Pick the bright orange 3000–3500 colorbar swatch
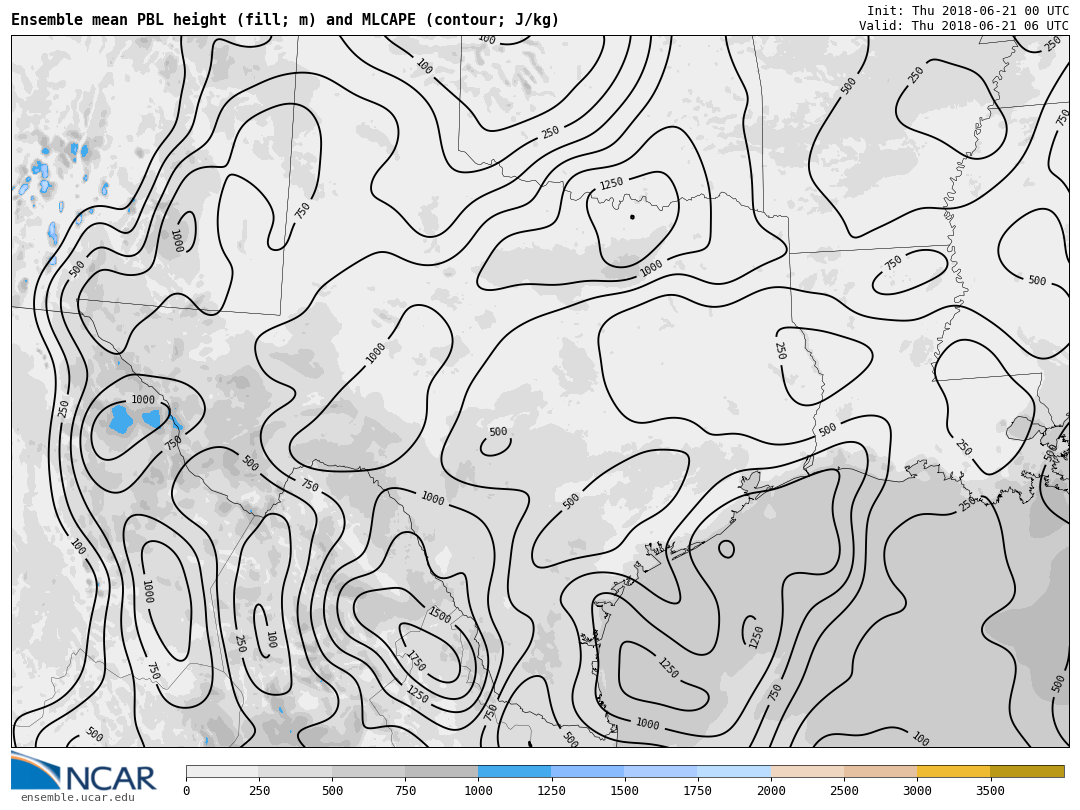This screenshot has height=810, width=1080. (953, 772)
